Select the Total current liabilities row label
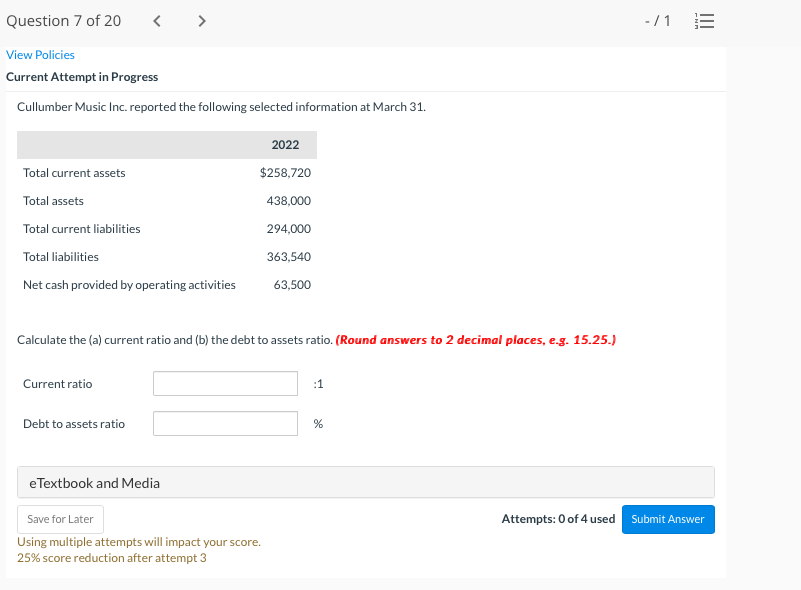Viewport: 801px width, 590px height. tap(82, 229)
